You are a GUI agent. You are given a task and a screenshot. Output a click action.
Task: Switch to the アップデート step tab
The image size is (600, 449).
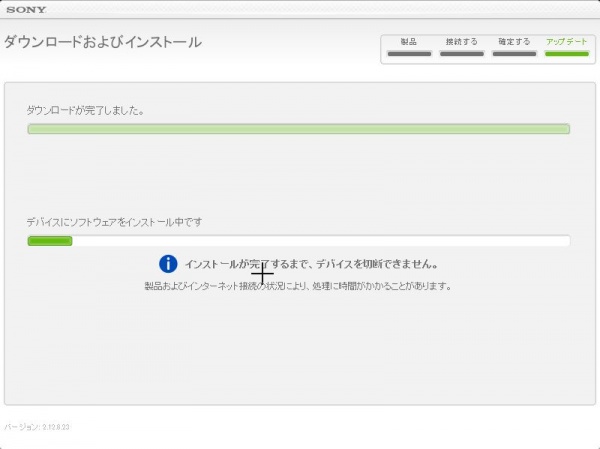pyautogui.click(x=567, y=42)
